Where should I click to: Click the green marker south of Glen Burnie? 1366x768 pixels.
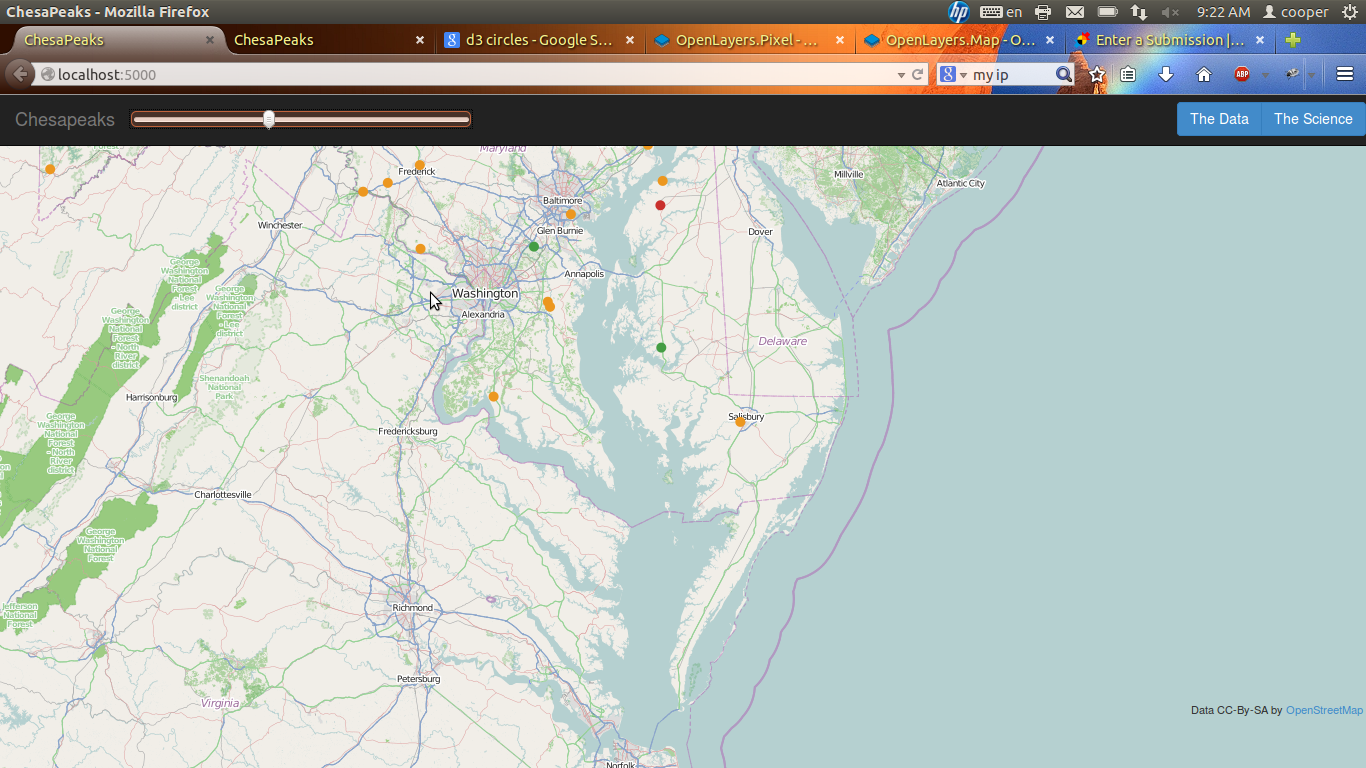tap(534, 246)
